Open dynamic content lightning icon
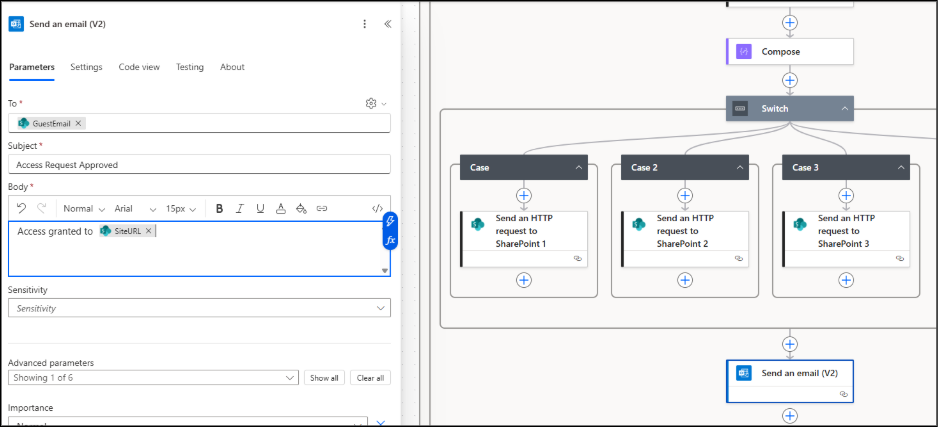This screenshot has width=939, height=427. point(391,221)
